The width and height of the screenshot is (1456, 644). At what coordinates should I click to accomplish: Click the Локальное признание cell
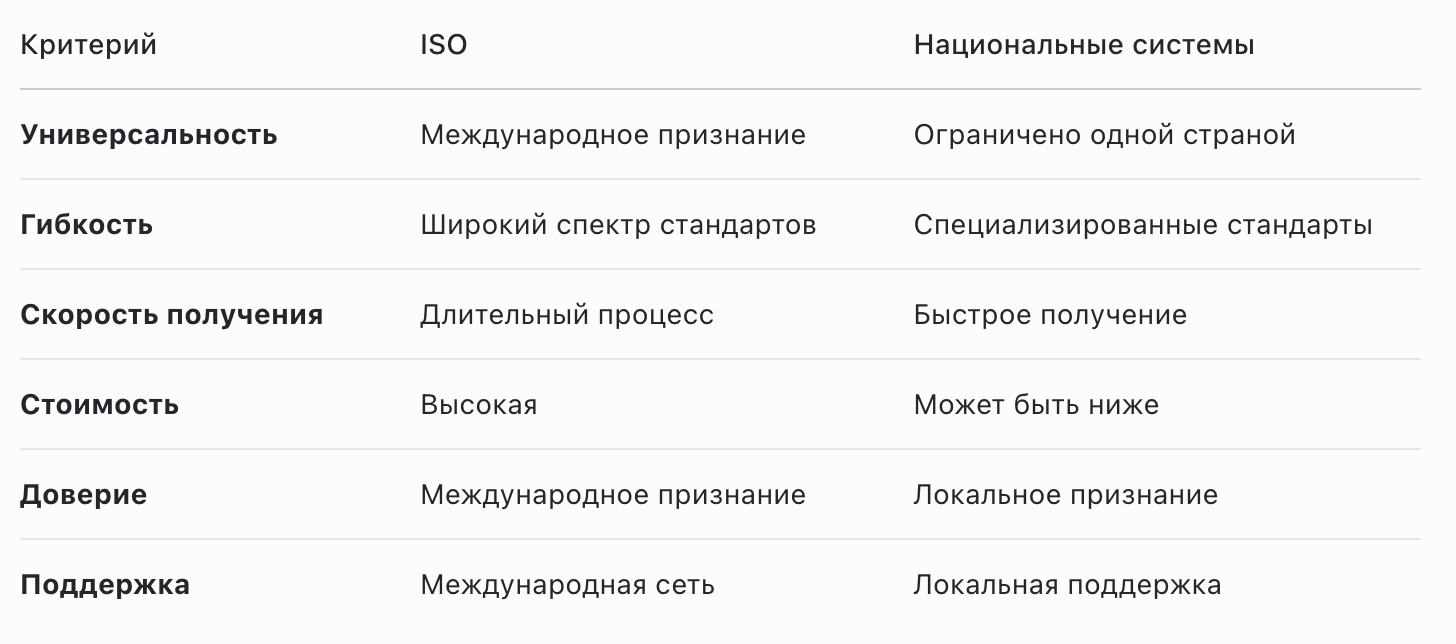(1066, 495)
